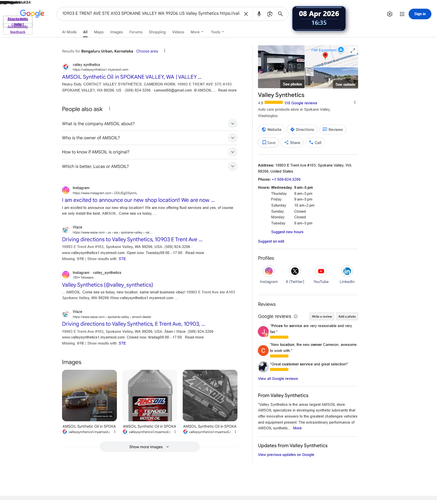Open the YouTube profile icon

(321, 271)
